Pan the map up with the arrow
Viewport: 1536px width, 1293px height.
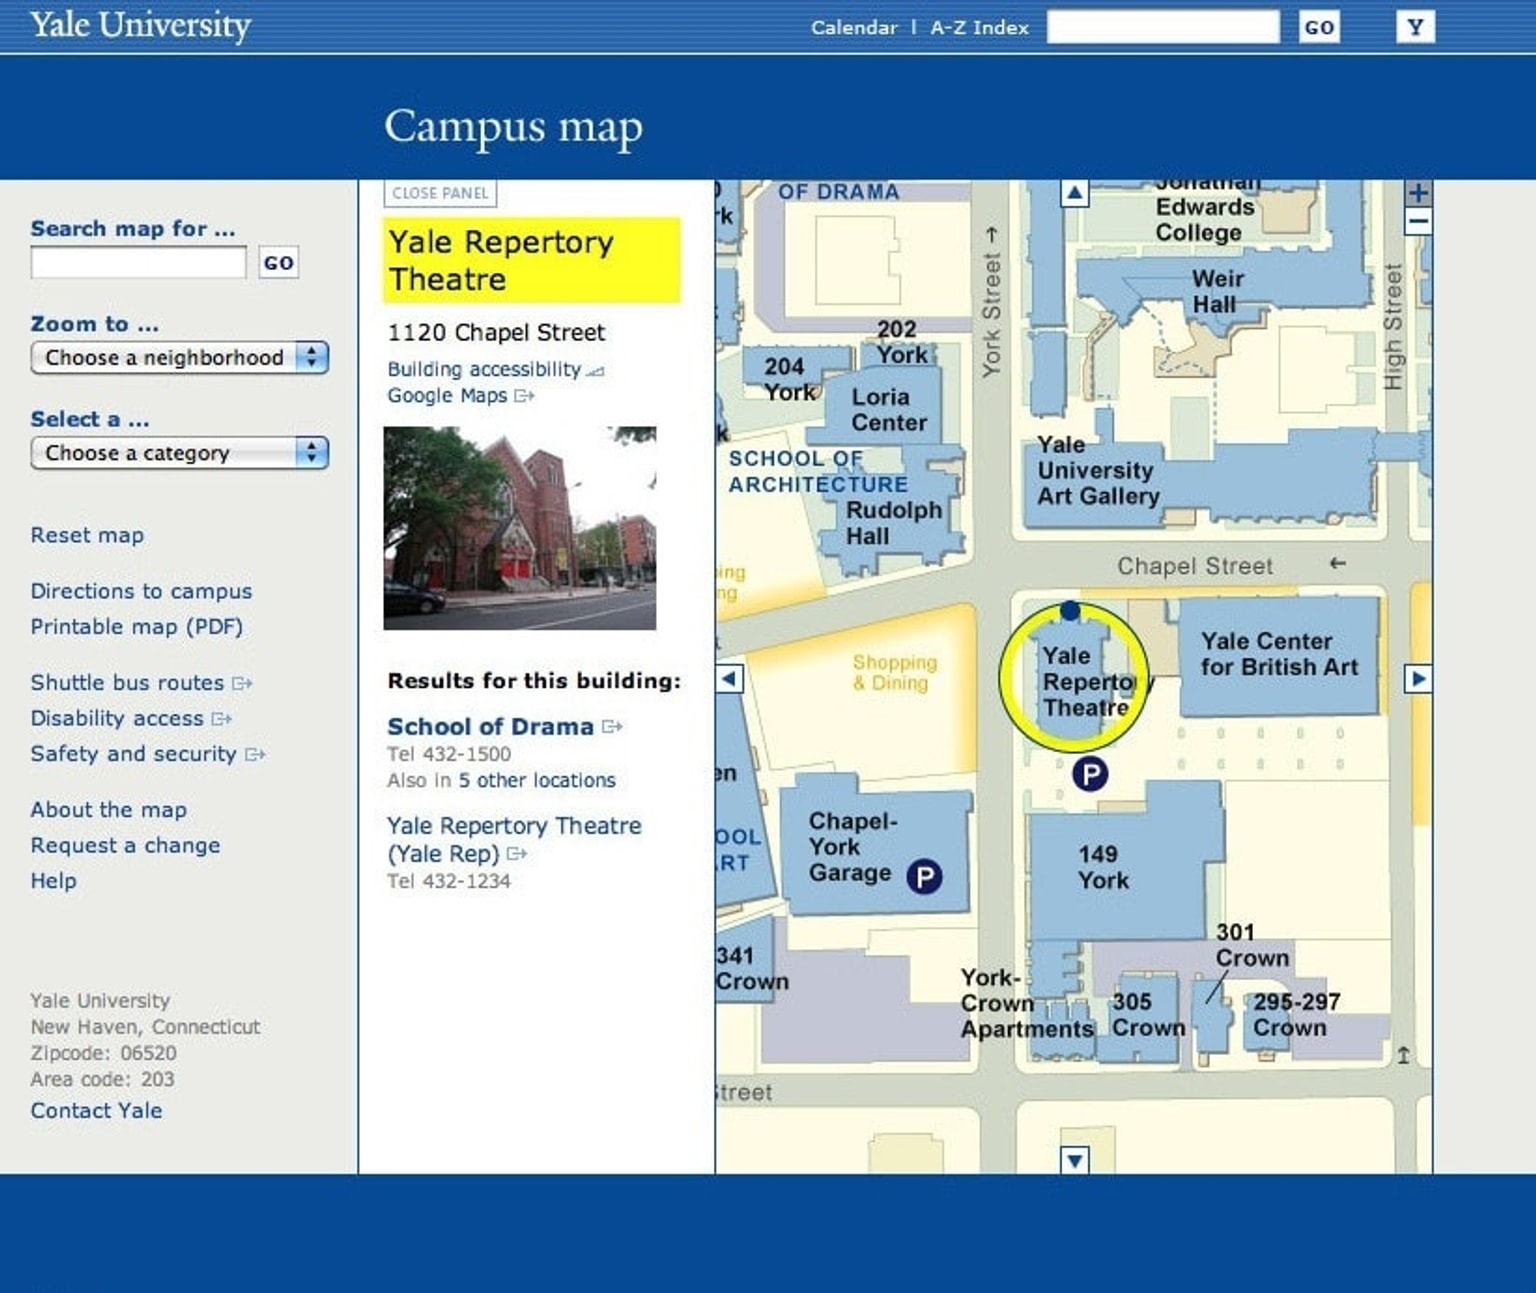[x=1074, y=193]
